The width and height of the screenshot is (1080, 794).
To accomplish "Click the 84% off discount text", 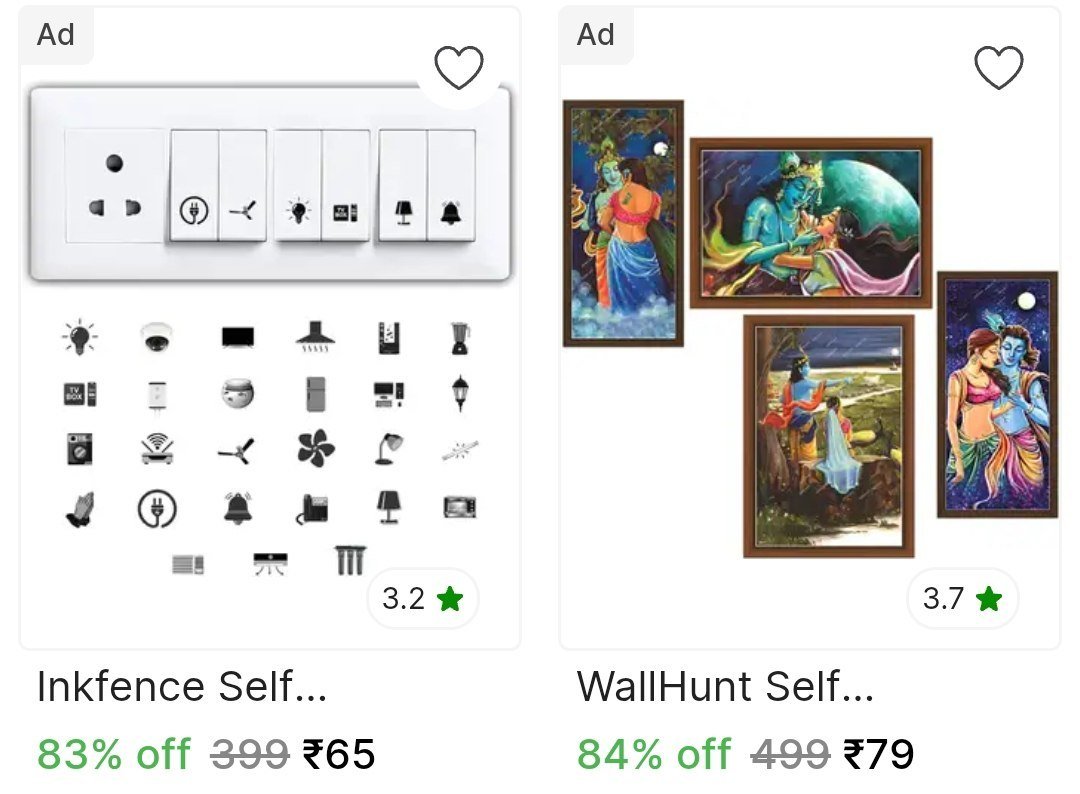I will pyautogui.click(x=654, y=754).
